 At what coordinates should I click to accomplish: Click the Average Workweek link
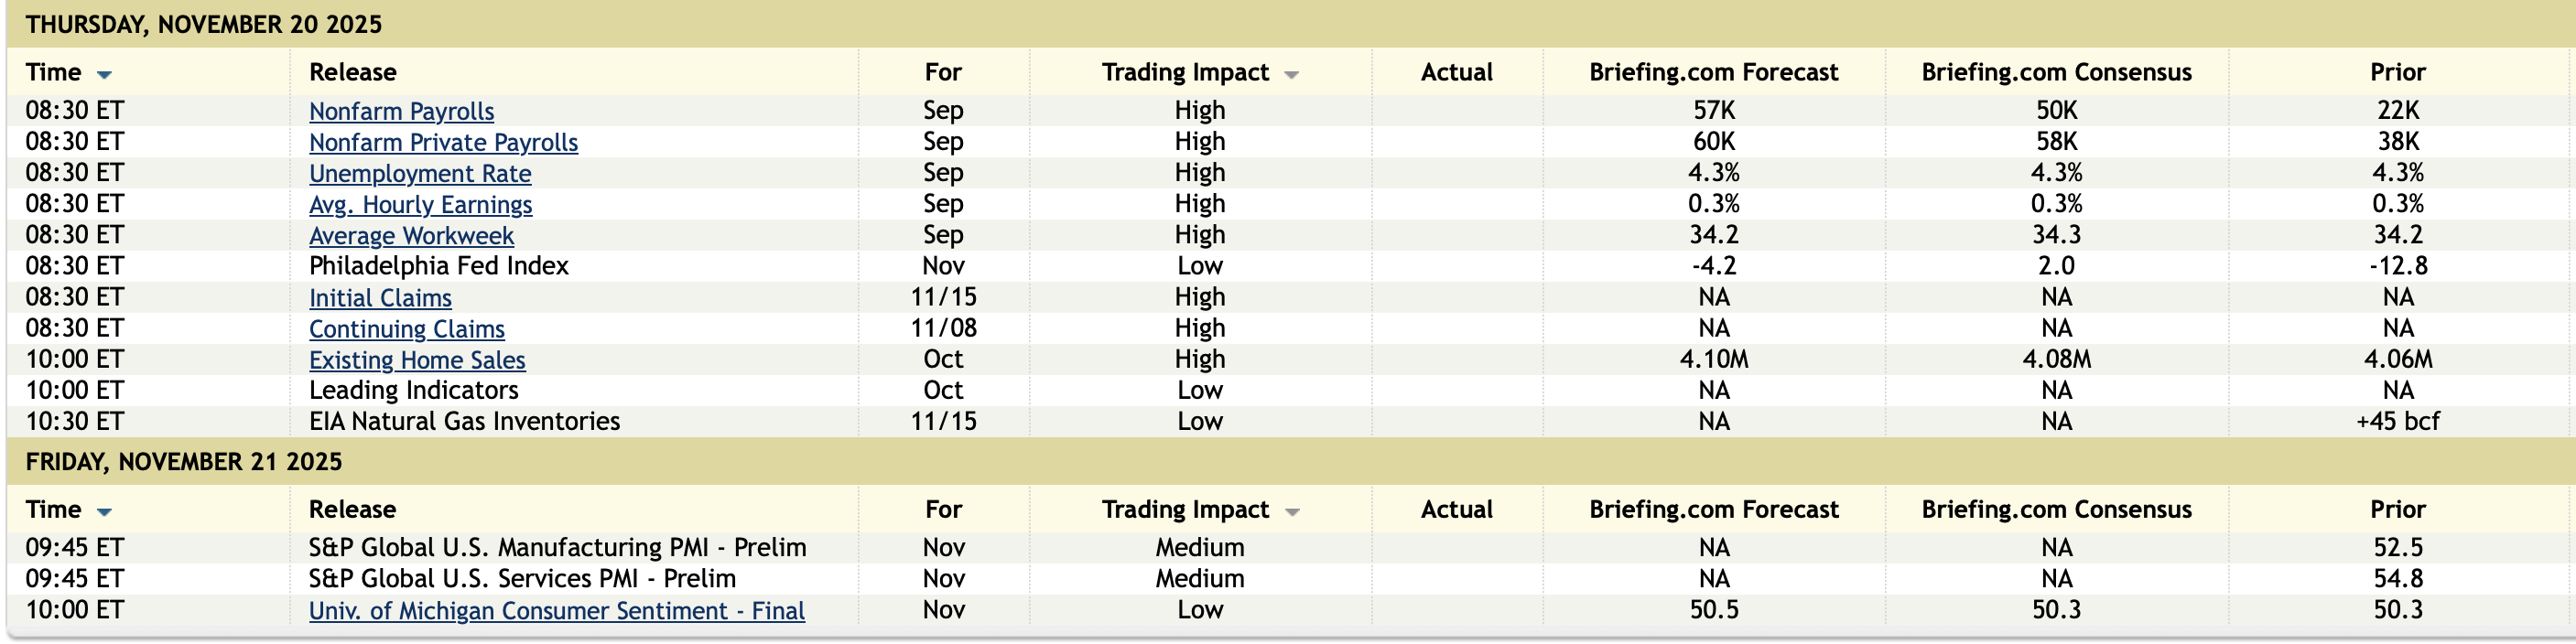click(x=411, y=235)
